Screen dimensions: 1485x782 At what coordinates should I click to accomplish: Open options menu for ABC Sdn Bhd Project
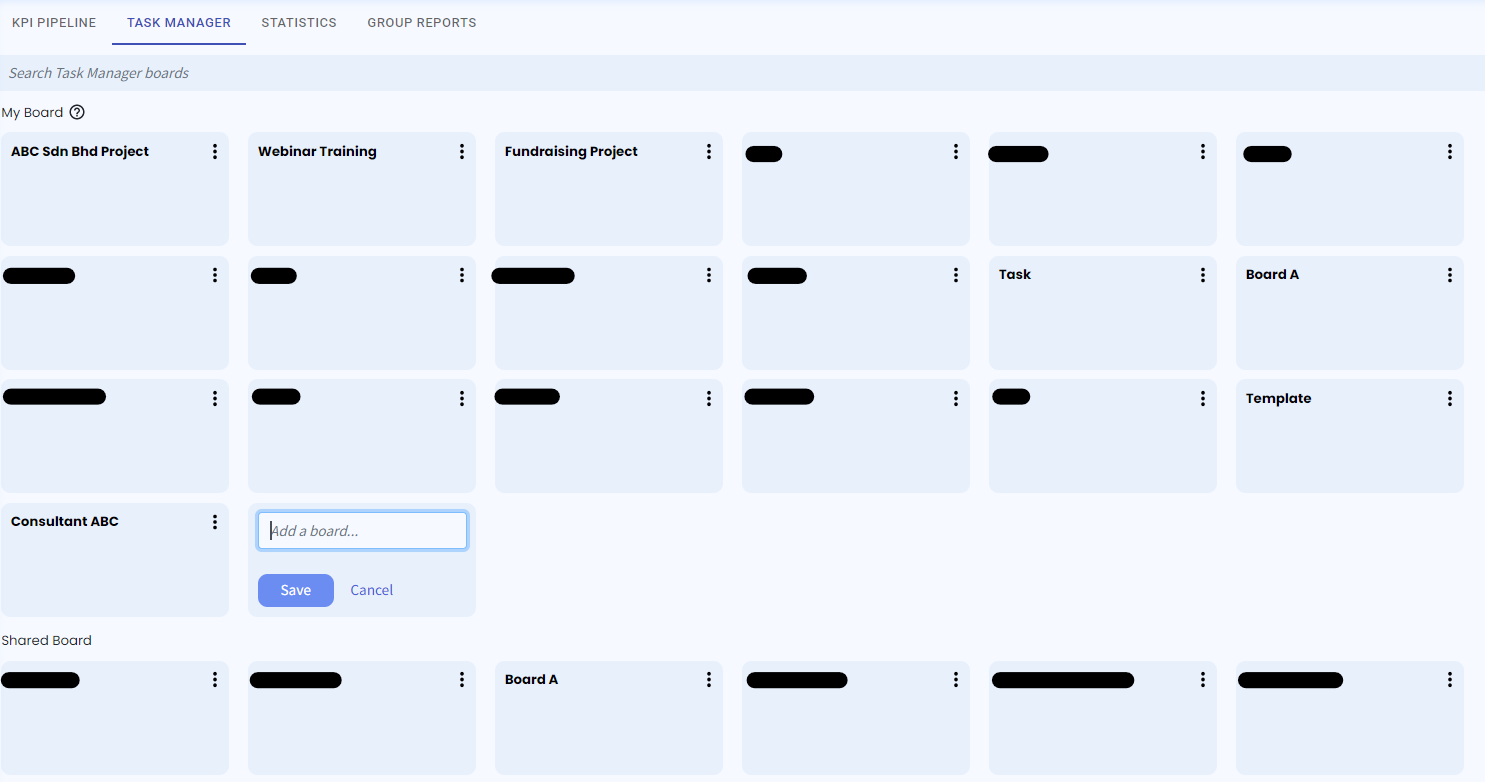(x=215, y=152)
